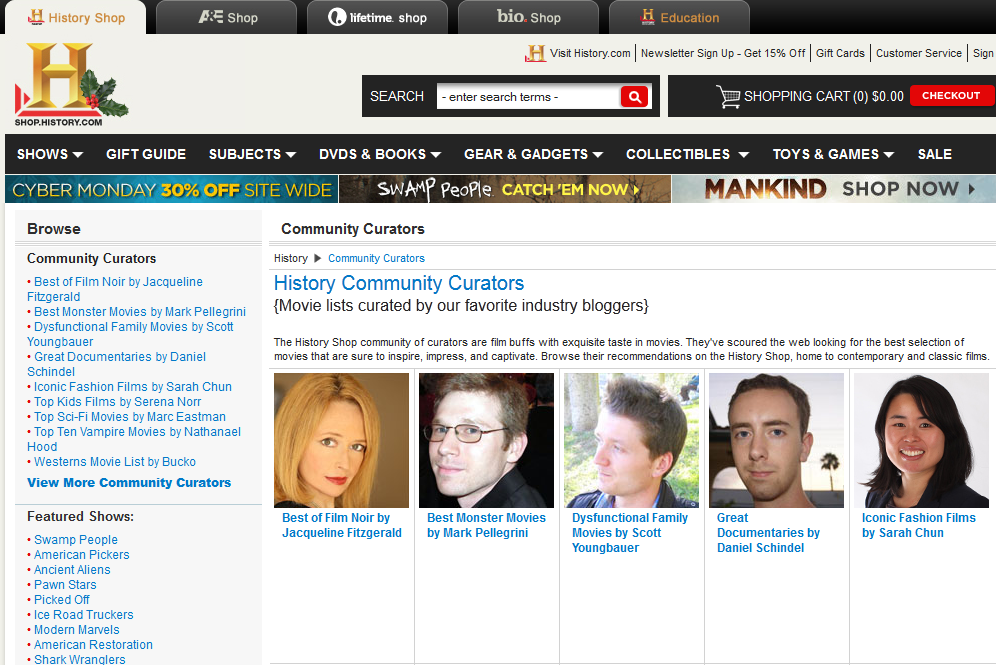
Task: Click the red search magnifier button
Action: (x=634, y=97)
